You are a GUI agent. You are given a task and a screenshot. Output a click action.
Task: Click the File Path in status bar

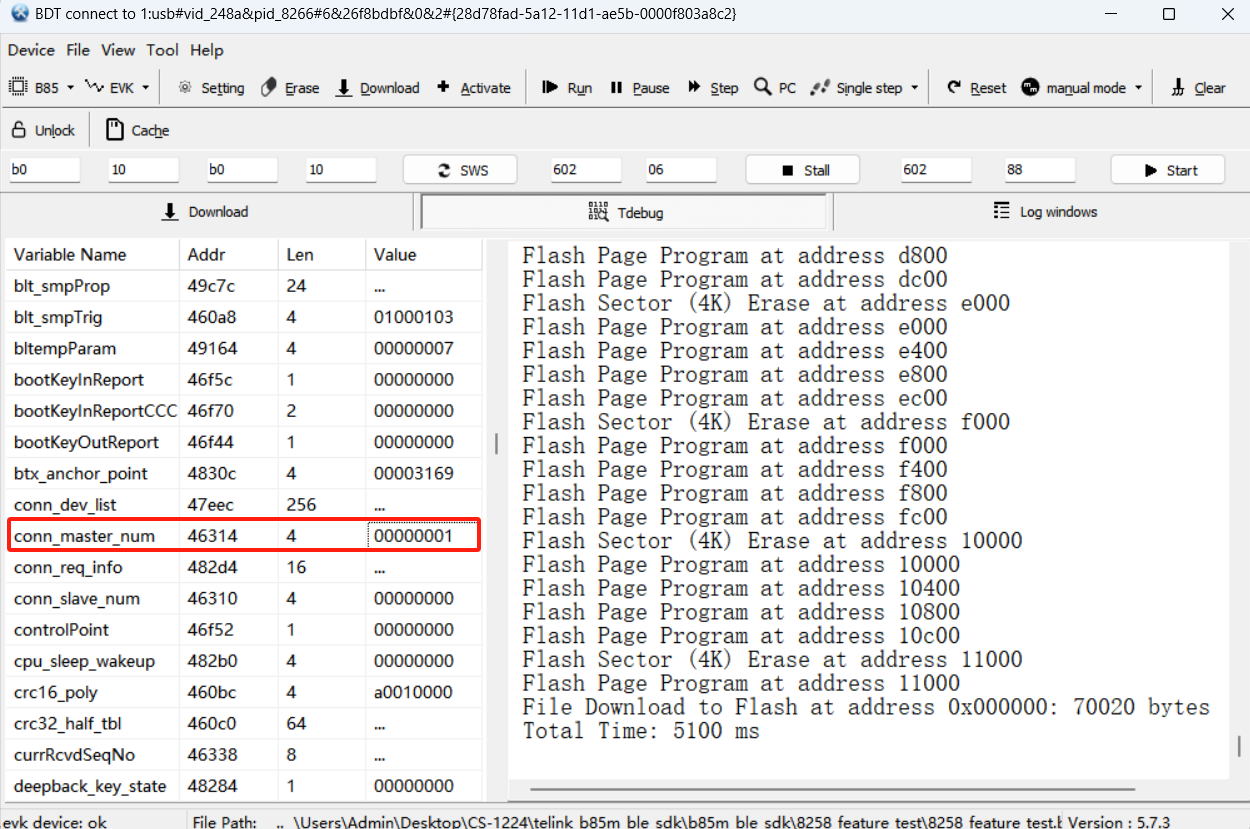[628, 822]
